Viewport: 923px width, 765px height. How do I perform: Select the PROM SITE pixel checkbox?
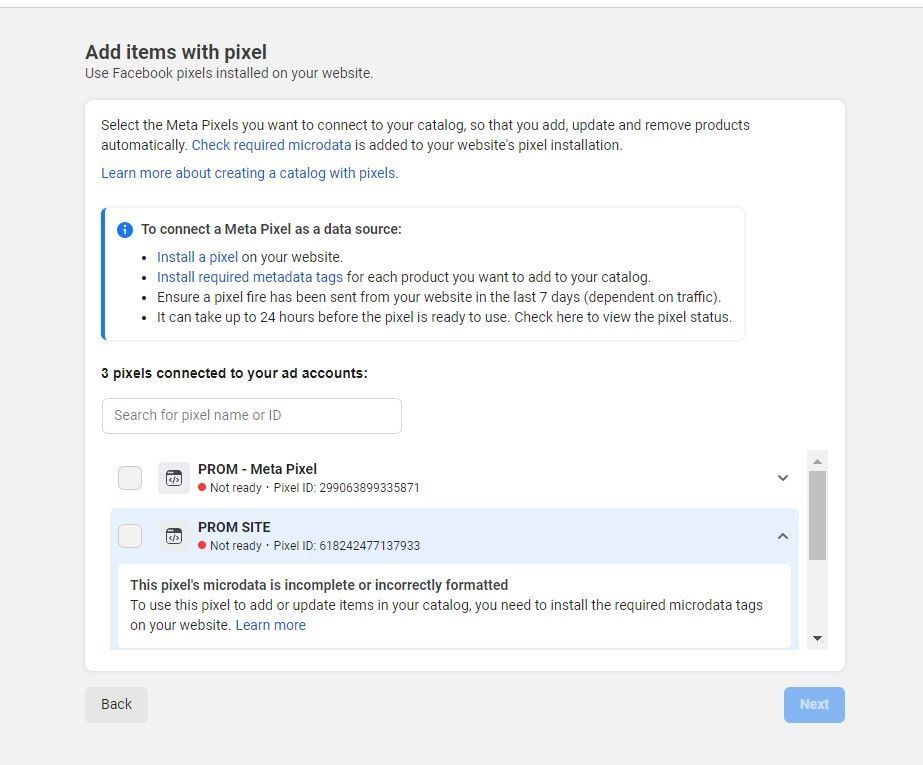(x=130, y=536)
